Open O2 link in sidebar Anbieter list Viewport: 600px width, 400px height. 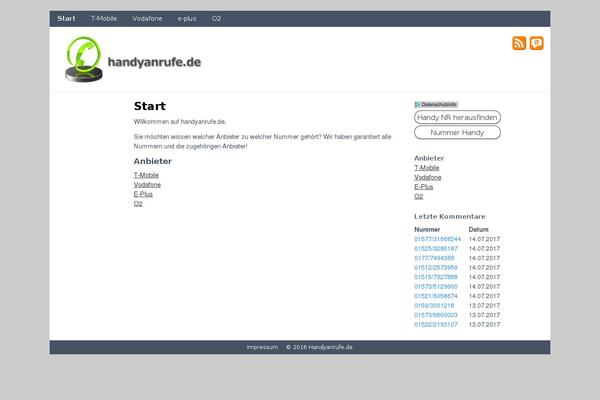[x=419, y=196]
